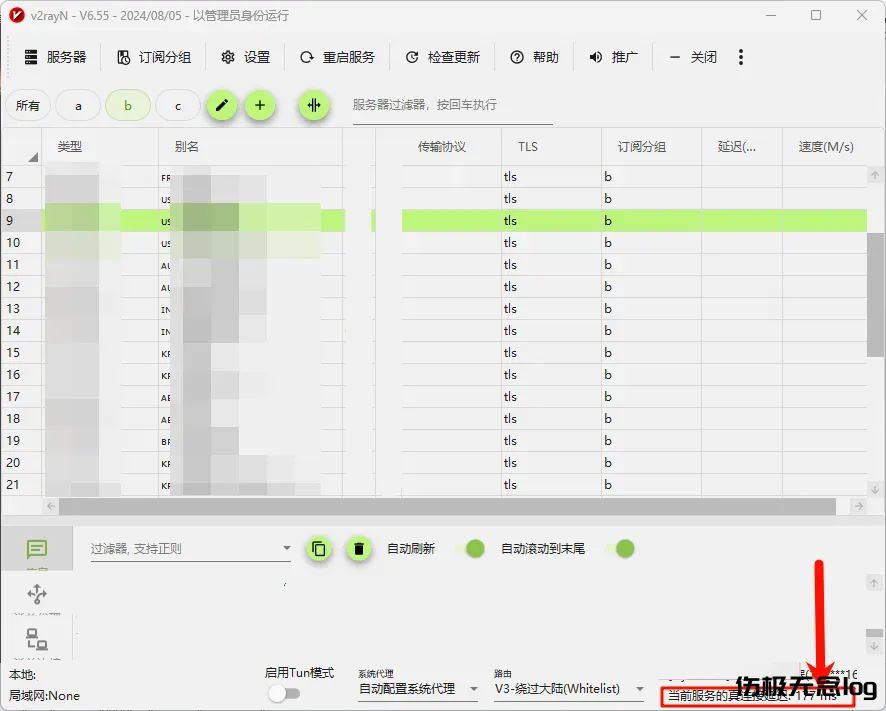Select server row number 8
Image resolution: width=886 pixels, height=711 pixels.
click(434, 199)
